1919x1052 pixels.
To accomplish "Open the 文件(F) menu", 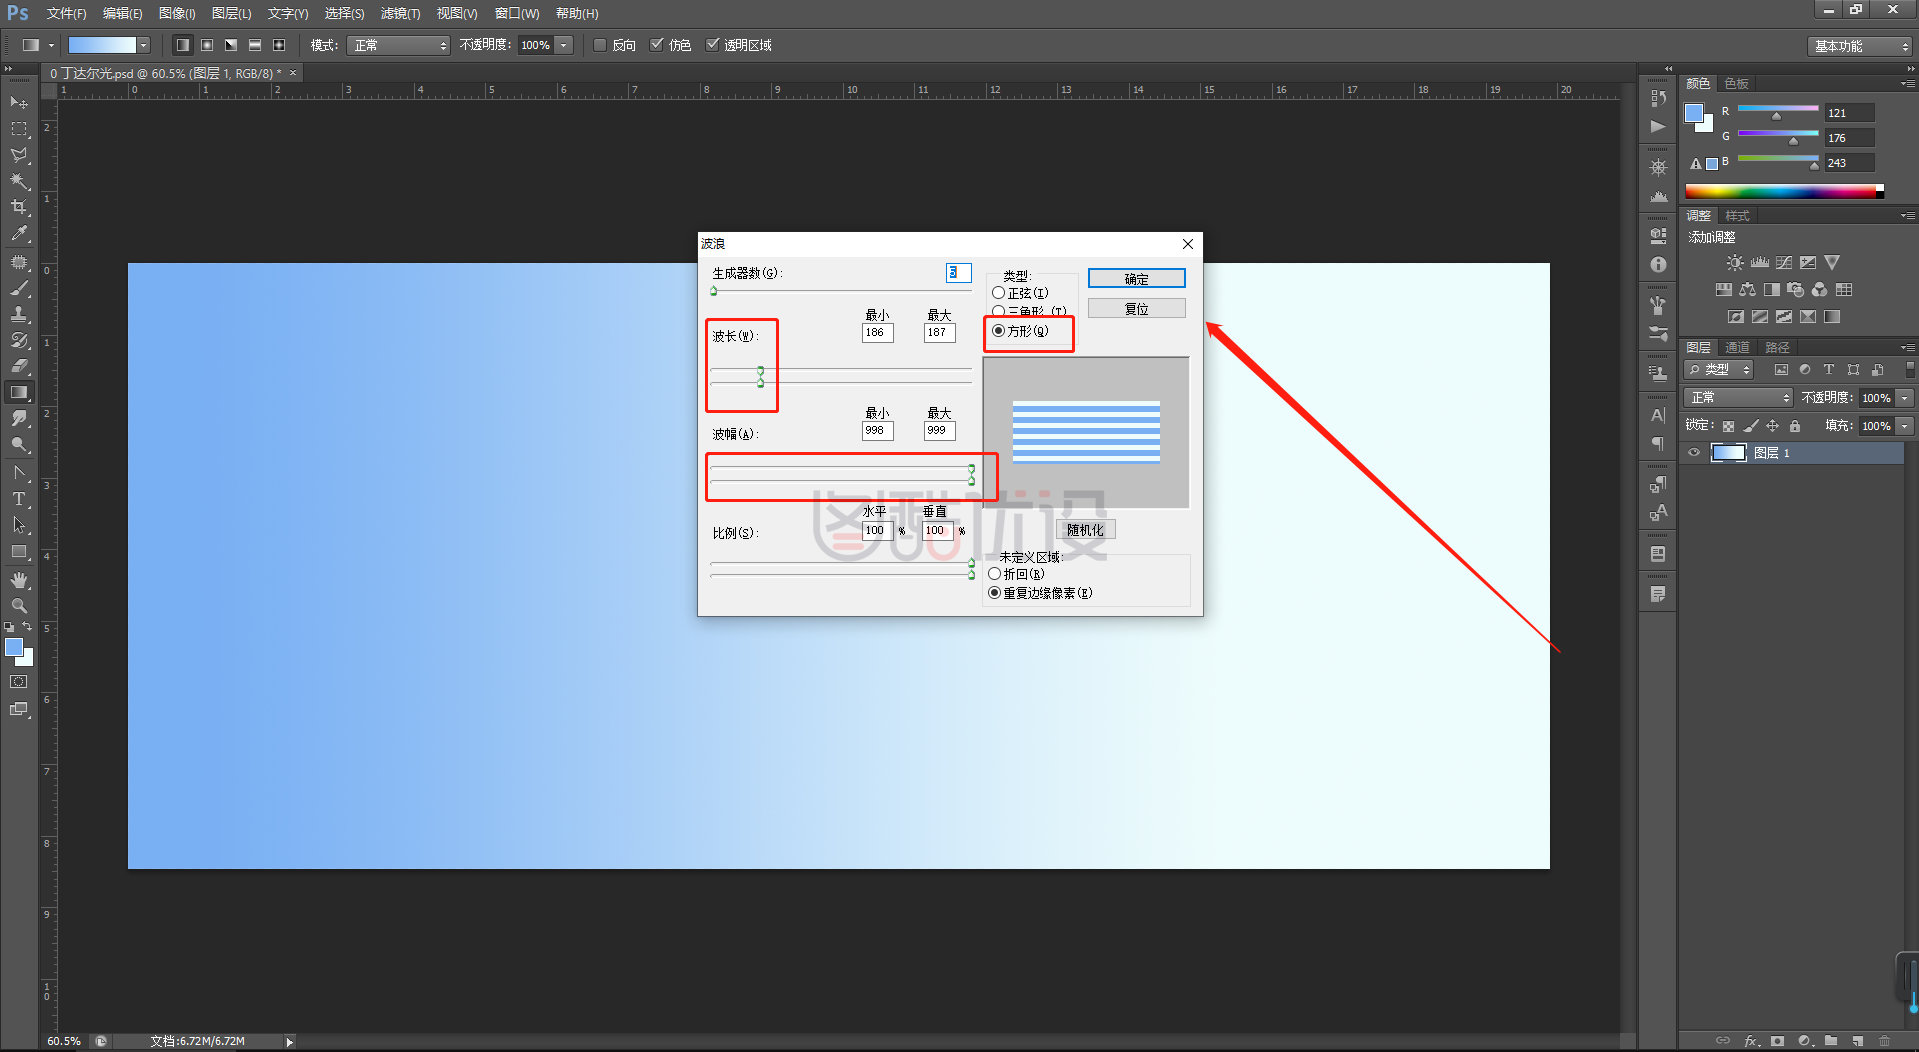I will coord(66,14).
